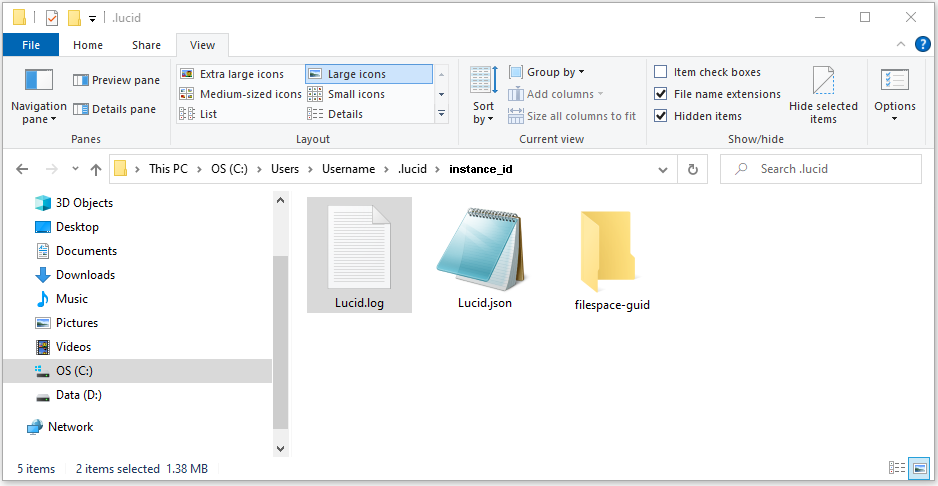938x486 pixels.
Task: Open Pictures in navigation pane
Action: (x=66, y=323)
